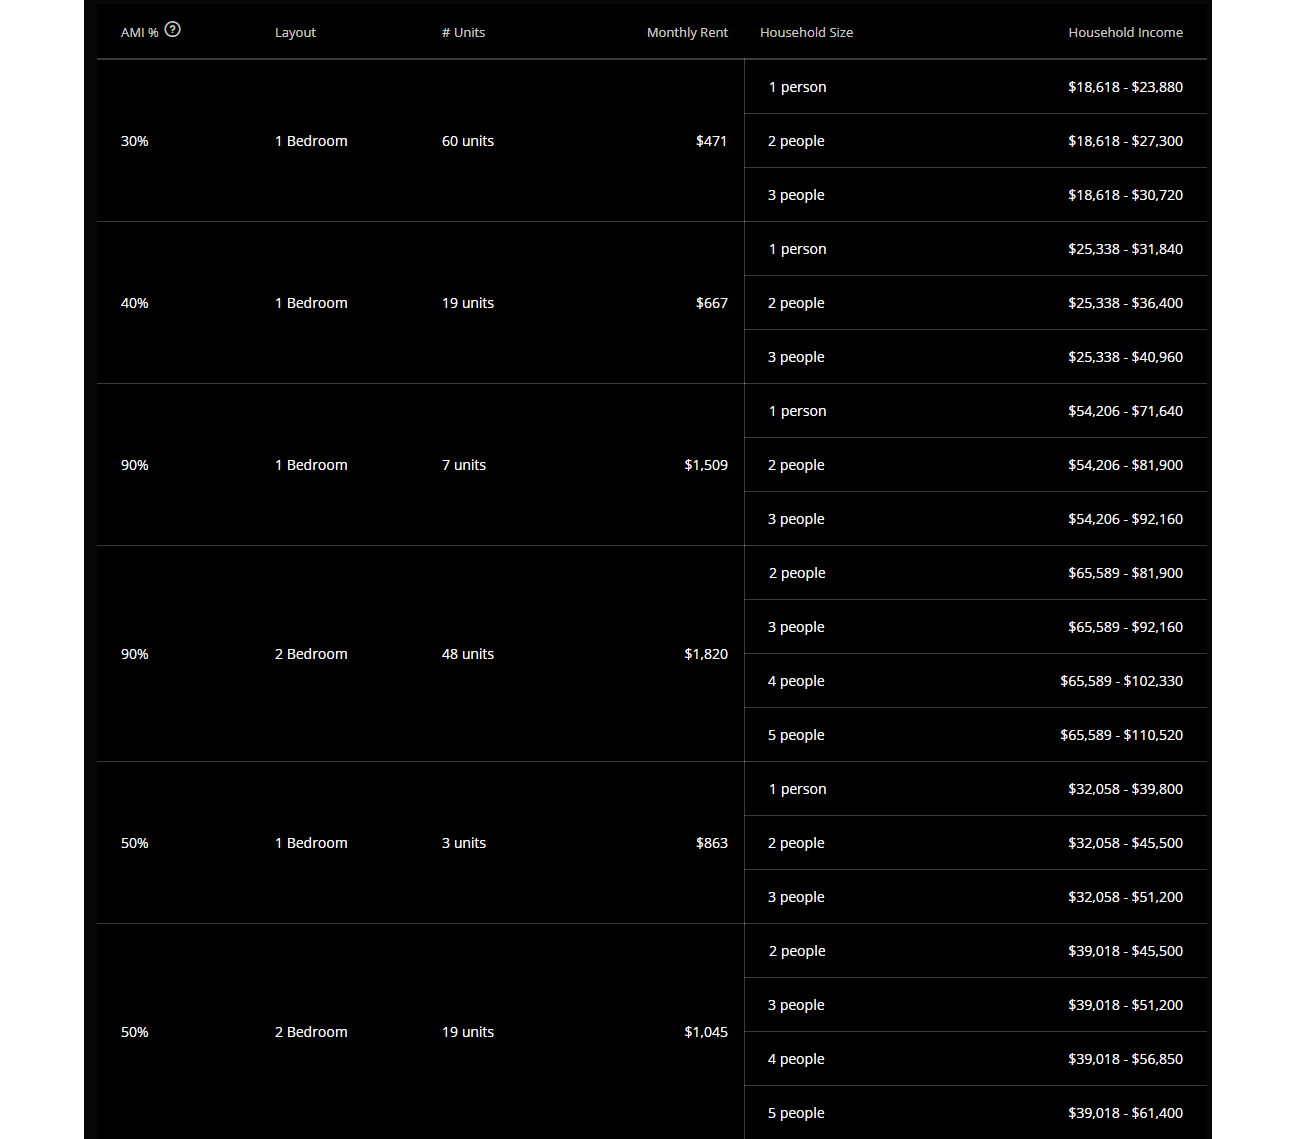Open the AMI % help question-mark icon

(x=173, y=29)
